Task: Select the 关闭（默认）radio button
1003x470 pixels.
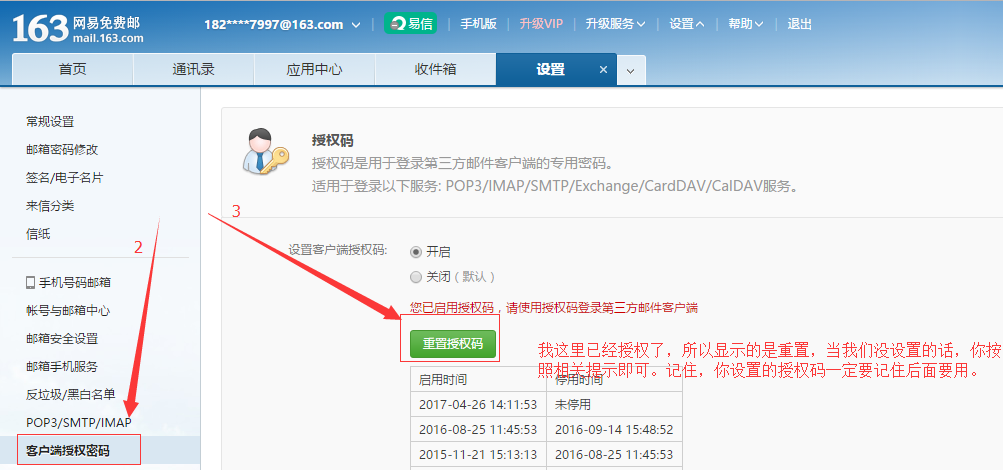Action: pos(416,277)
